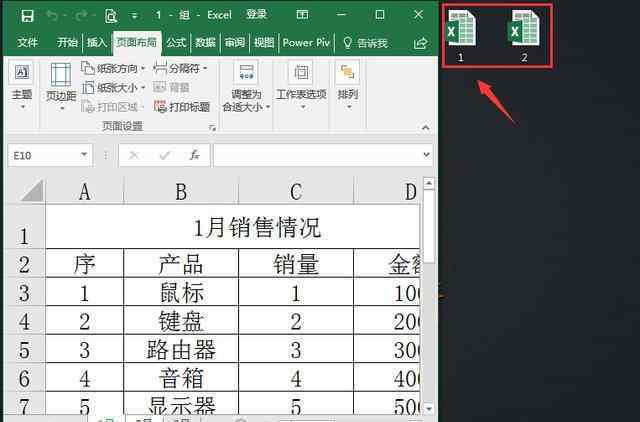The height and width of the screenshot is (422, 640).
Task: Open Excel file 2 on desktop
Action: tap(522, 36)
